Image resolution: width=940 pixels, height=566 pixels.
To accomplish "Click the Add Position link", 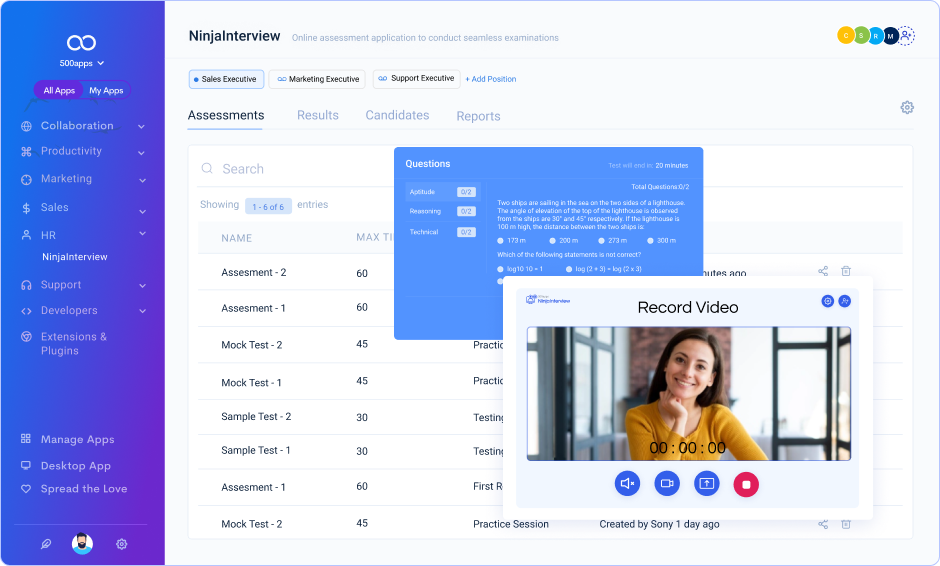I will [491, 79].
